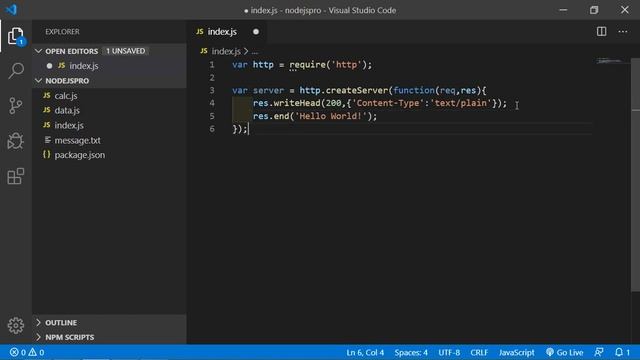Click on createServer in line 3
This screenshot has height=360, width=640.
[356, 91]
